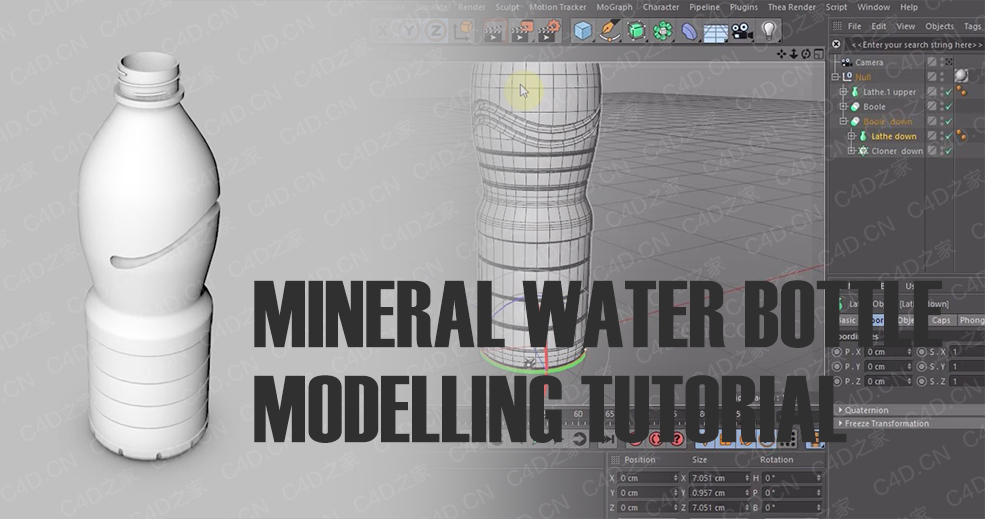Open Object Manager File menu
Image resolution: width=985 pixels, height=519 pixels.
(x=854, y=26)
